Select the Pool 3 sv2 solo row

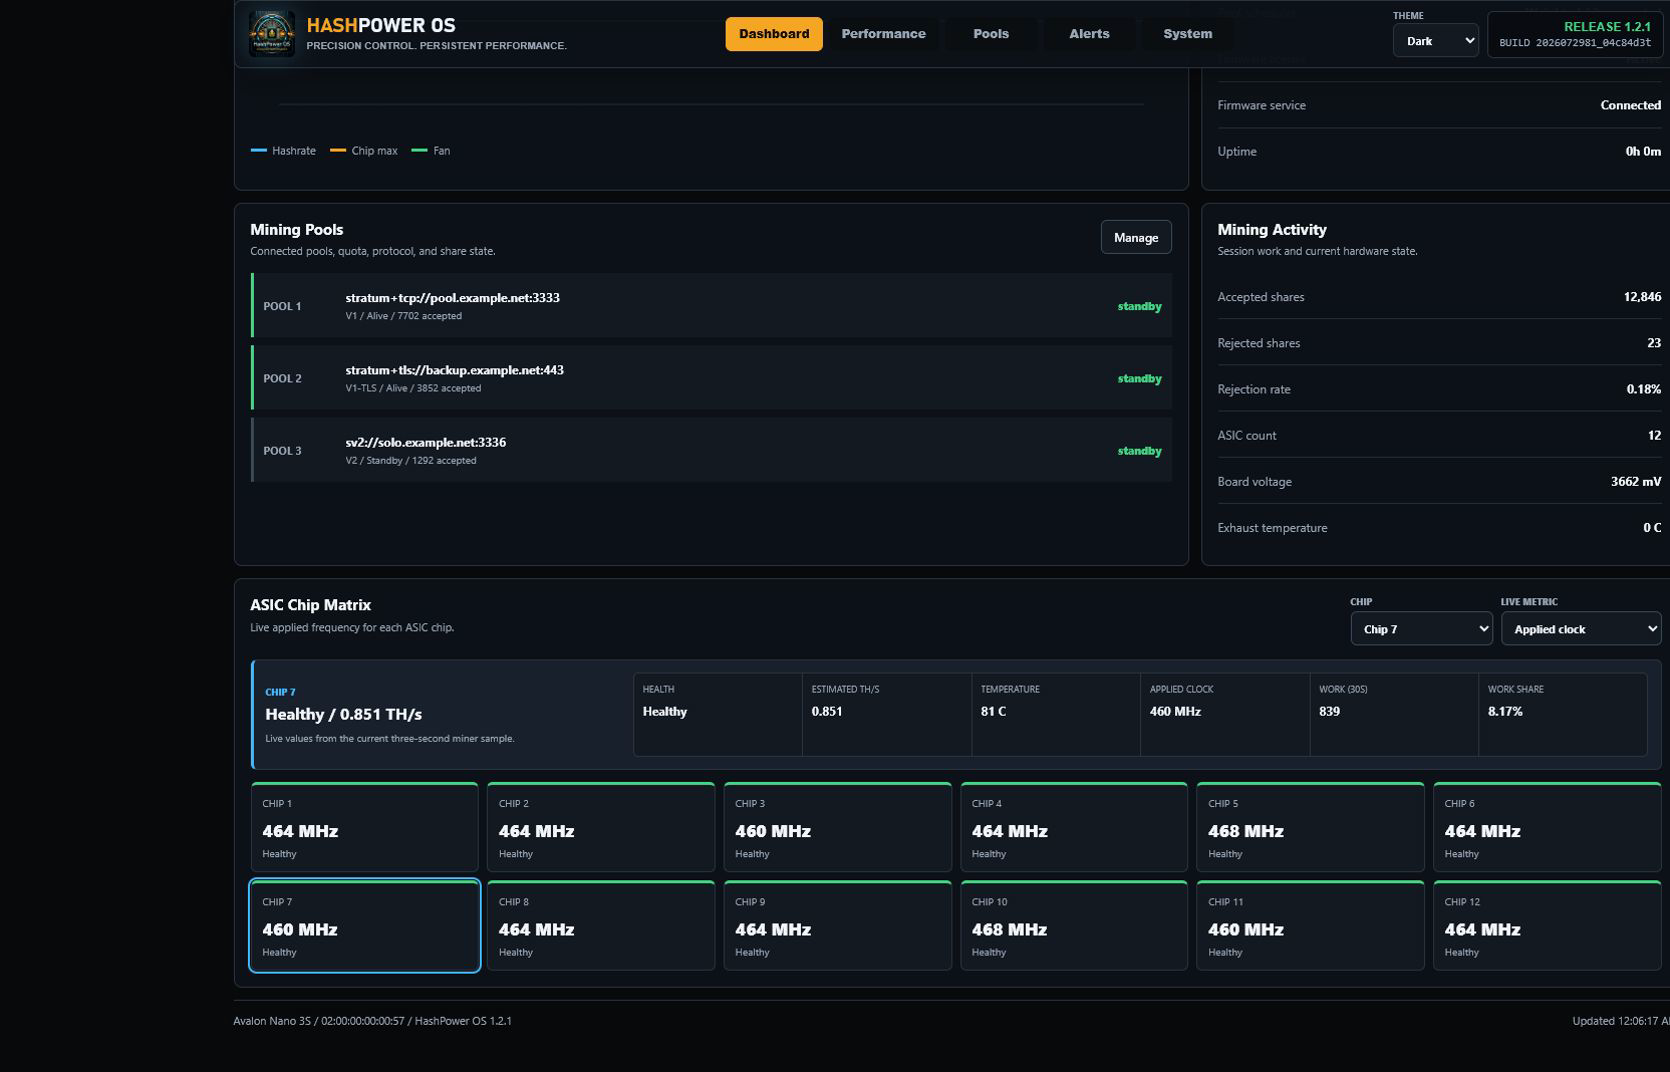(x=711, y=450)
